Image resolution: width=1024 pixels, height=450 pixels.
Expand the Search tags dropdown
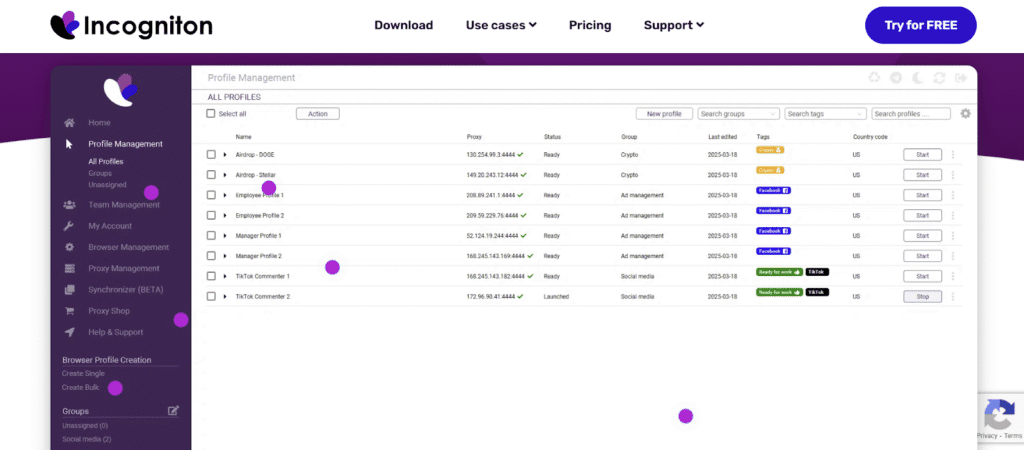click(825, 114)
